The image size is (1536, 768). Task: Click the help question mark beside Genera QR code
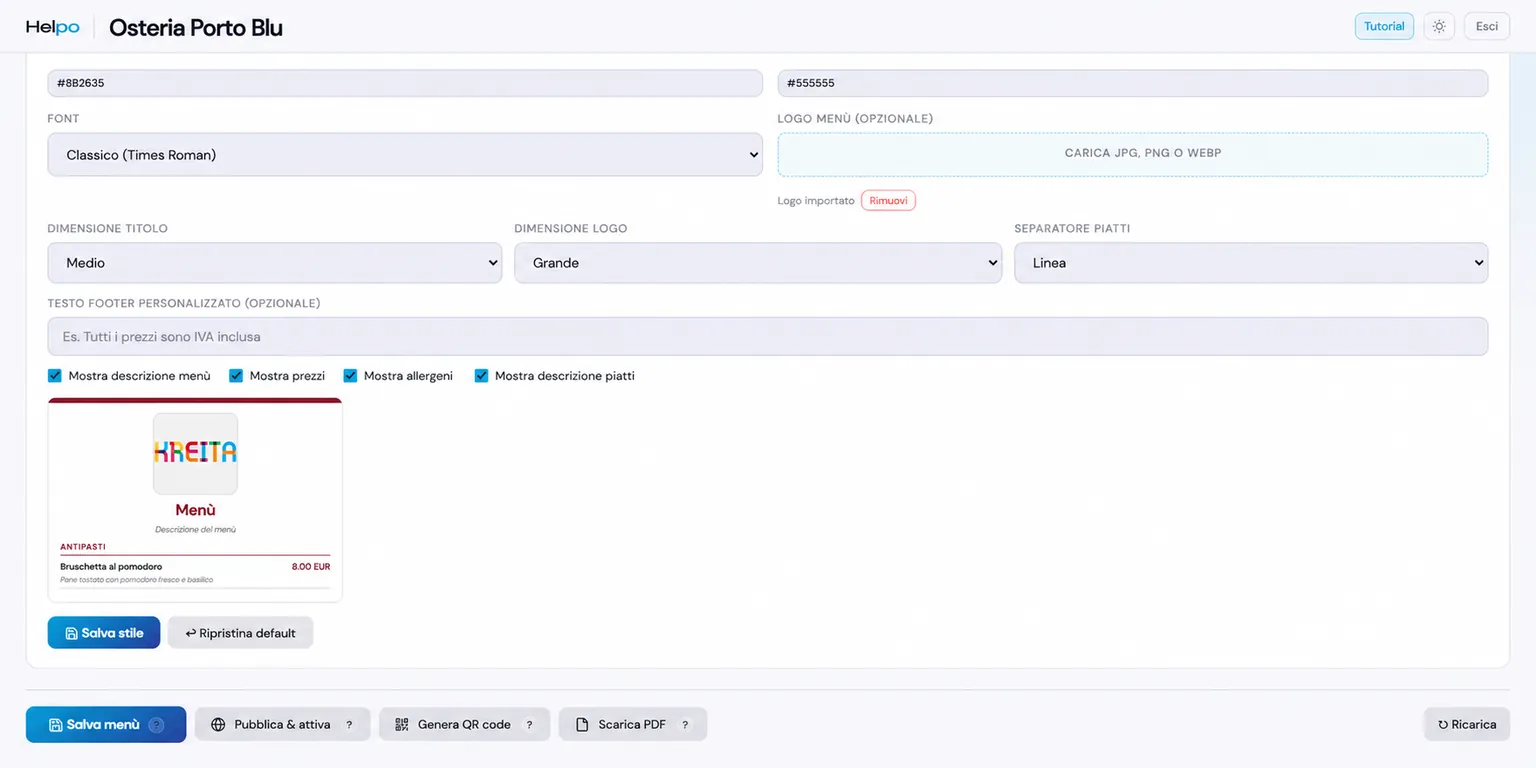pyautogui.click(x=529, y=725)
